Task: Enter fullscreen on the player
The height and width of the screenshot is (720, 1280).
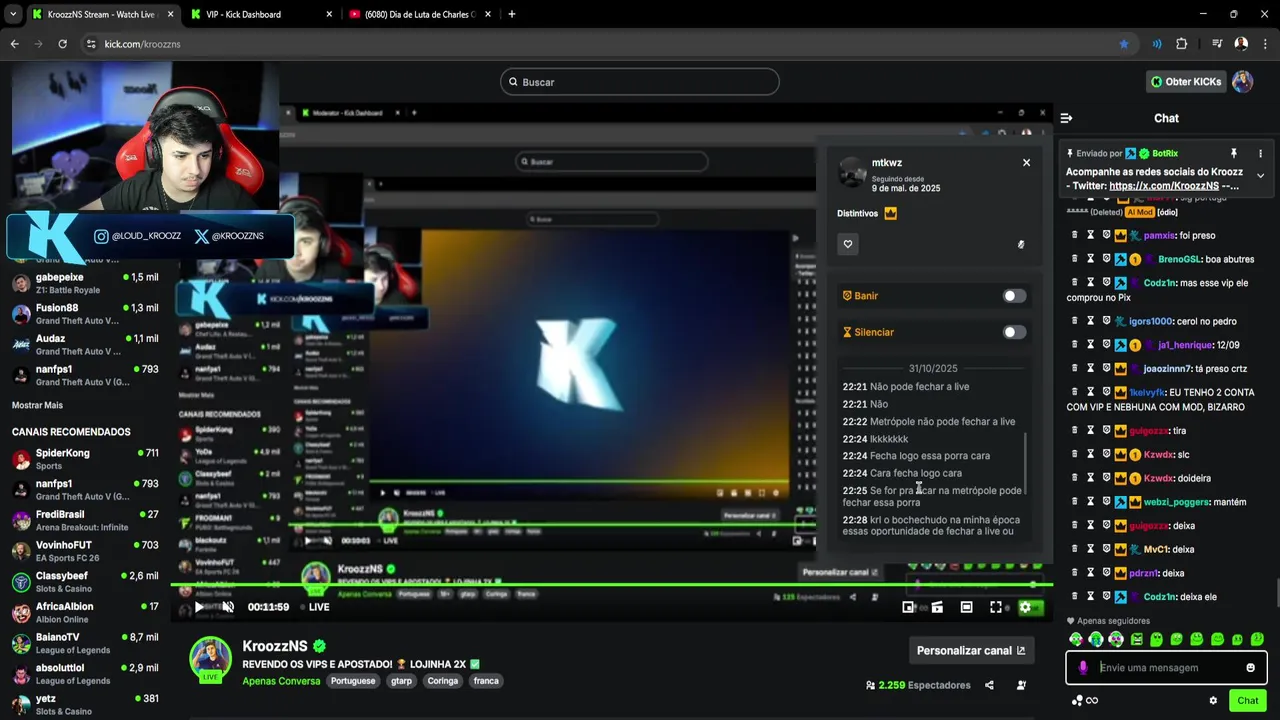Action: pos(996,607)
